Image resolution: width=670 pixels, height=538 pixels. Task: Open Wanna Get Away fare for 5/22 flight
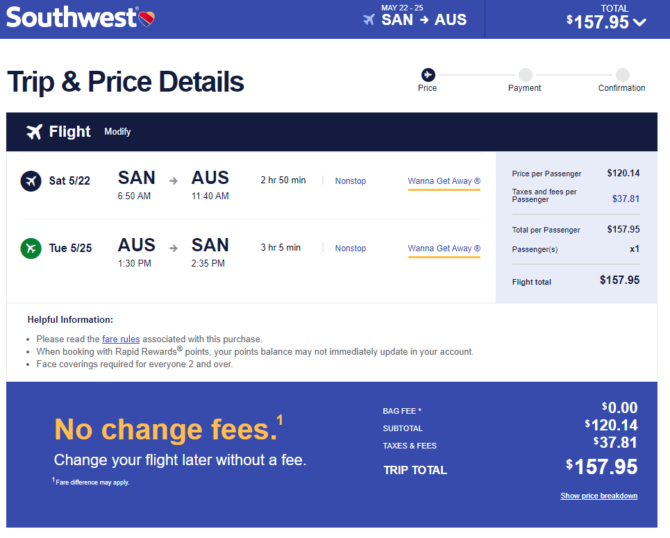444,181
